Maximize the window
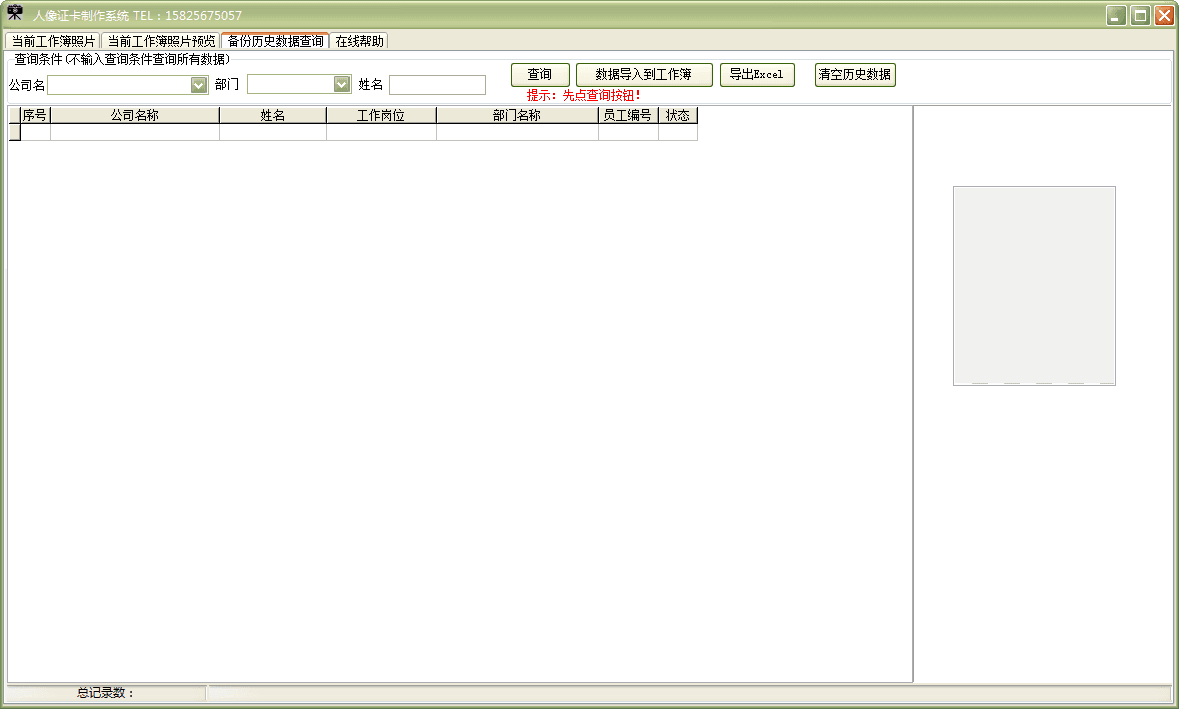The height and width of the screenshot is (709, 1179). click(1140, 15)
